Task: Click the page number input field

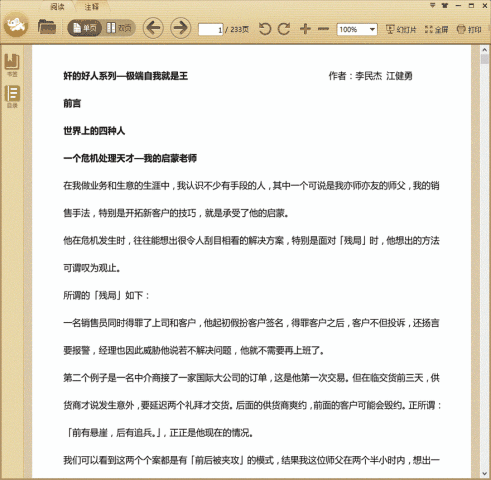Action: click(x=211, y=30)
